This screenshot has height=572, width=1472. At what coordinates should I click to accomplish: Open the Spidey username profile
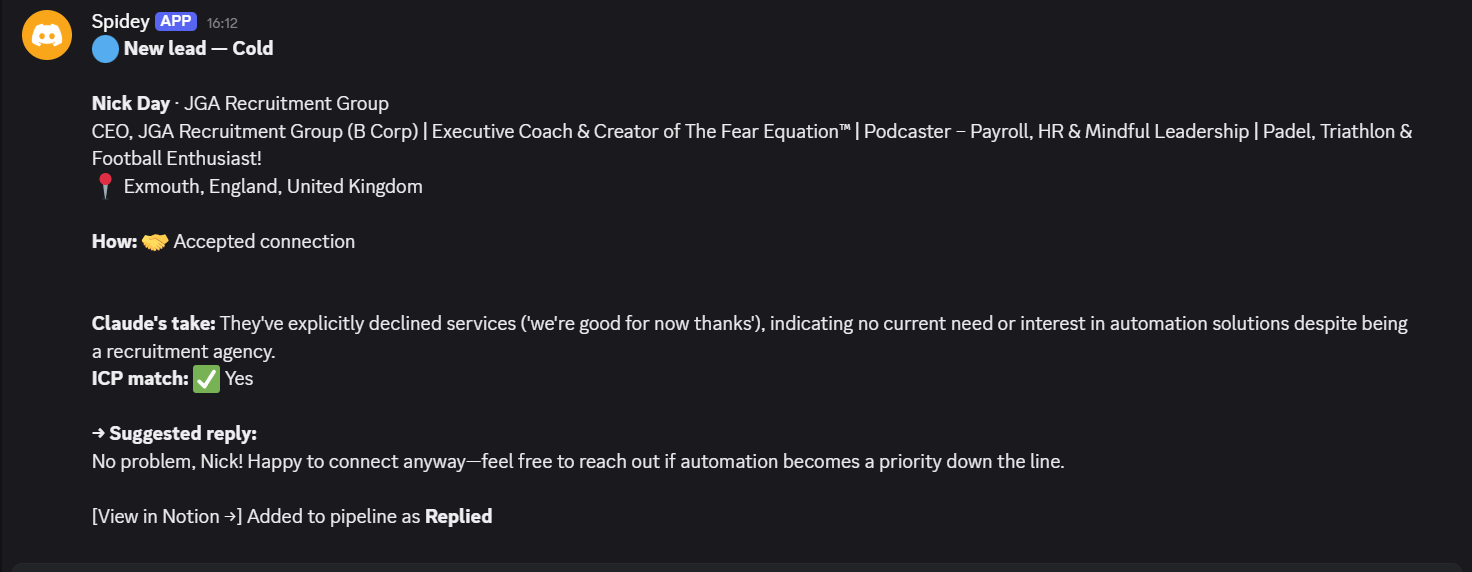[x=120, y=22]
